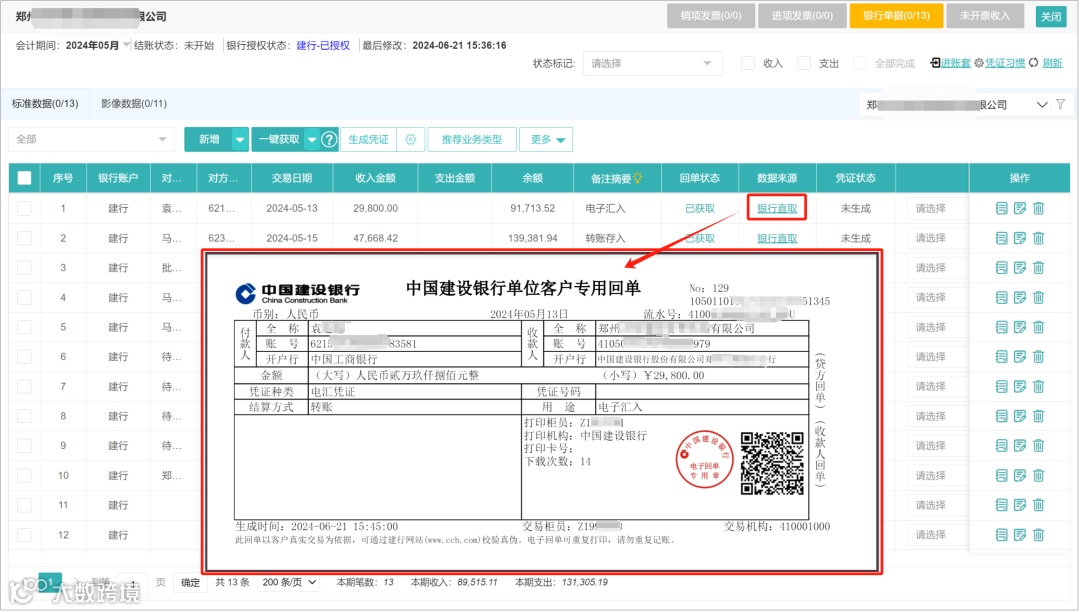Edit row 1 bank record
Viewport: 1080px width, 612px height.
(x=1020, y=208)
